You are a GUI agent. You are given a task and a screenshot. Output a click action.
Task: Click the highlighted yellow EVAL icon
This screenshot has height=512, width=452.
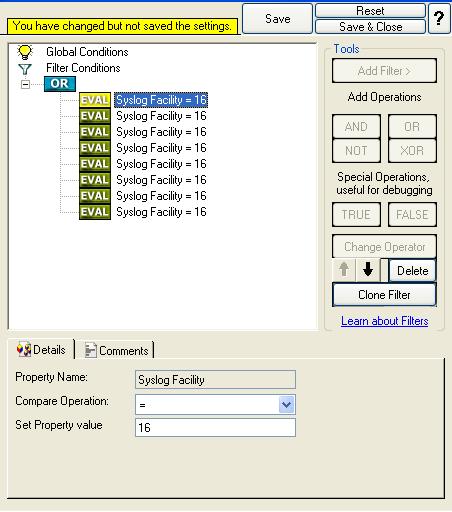(95, 100)
